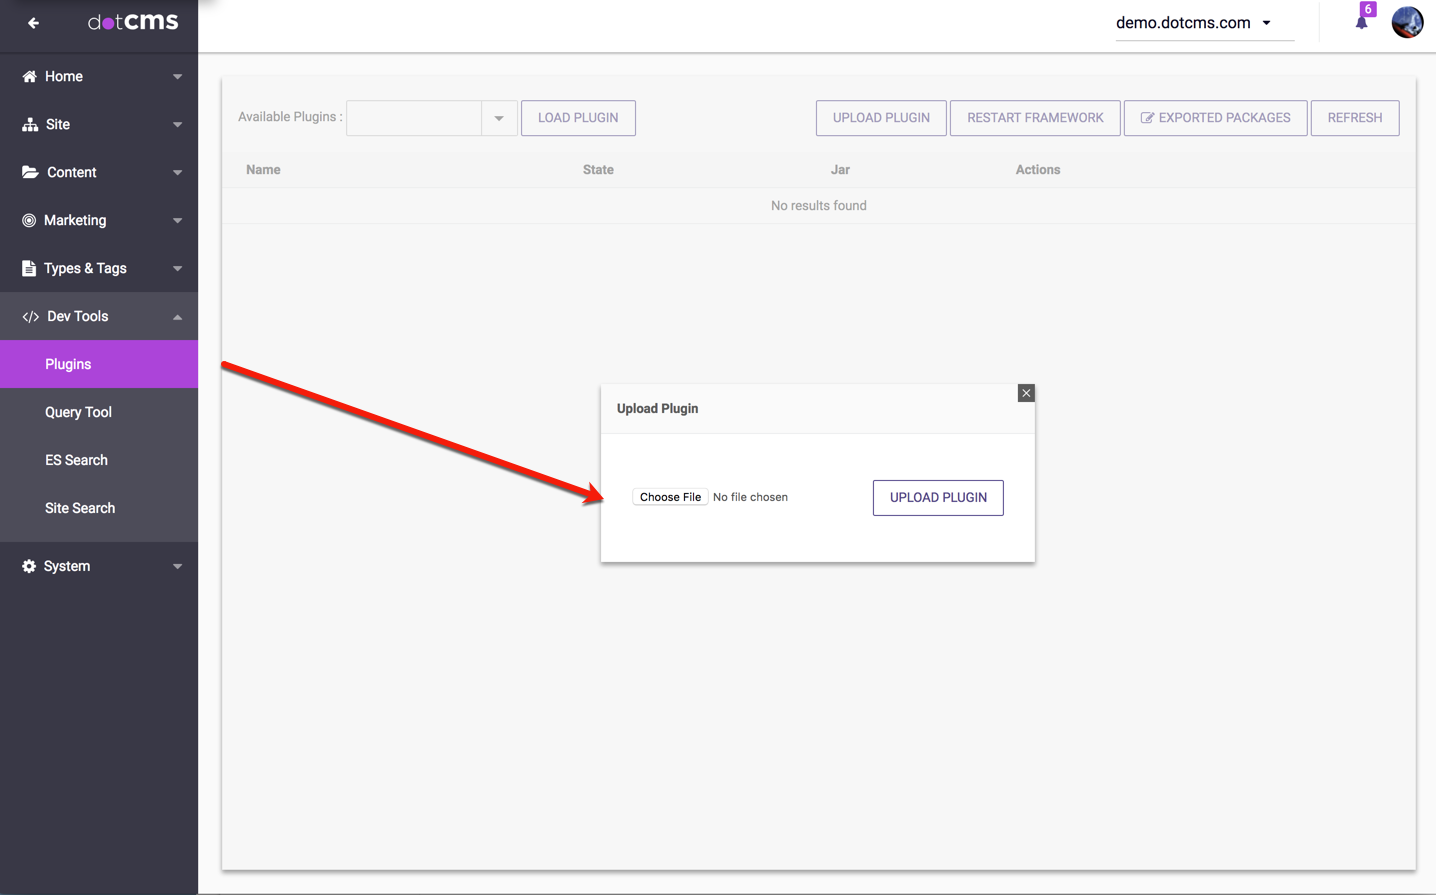Image resolution: width=1436 pixels, height=895 pixels.
Task: Open the notifications bell icon
Action: [x=1361, y=23]
